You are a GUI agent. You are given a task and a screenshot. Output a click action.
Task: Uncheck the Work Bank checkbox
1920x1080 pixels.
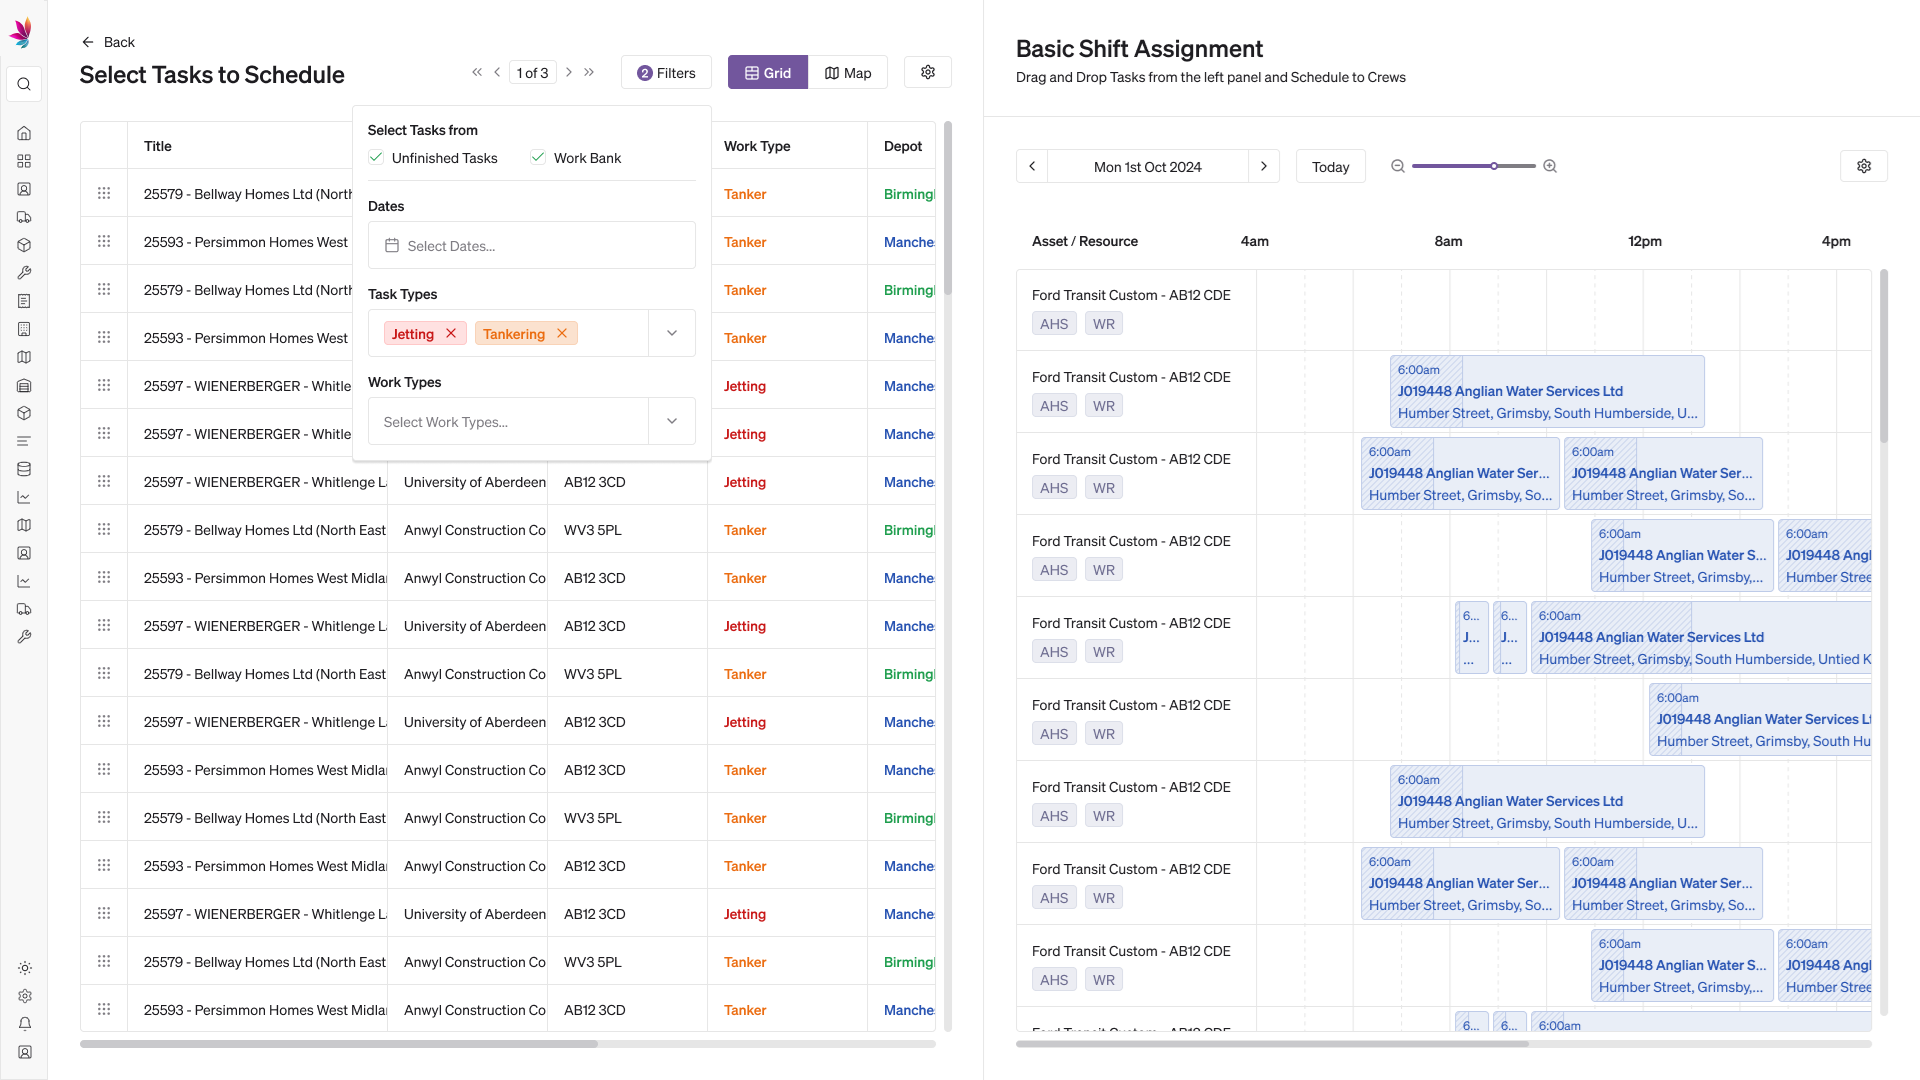pyautogui.click(x=538, y=158)
